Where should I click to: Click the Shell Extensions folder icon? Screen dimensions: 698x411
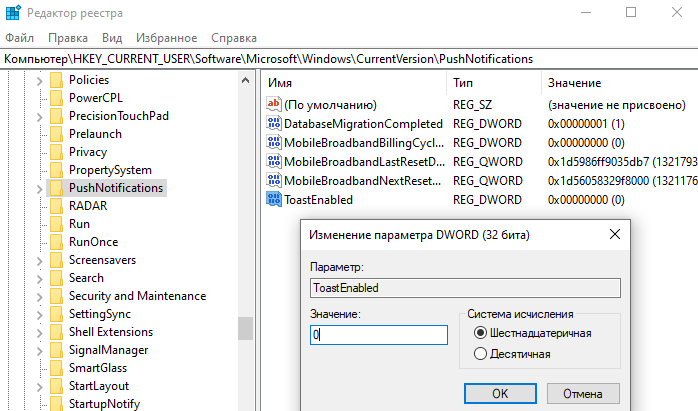tap(57, 332)
